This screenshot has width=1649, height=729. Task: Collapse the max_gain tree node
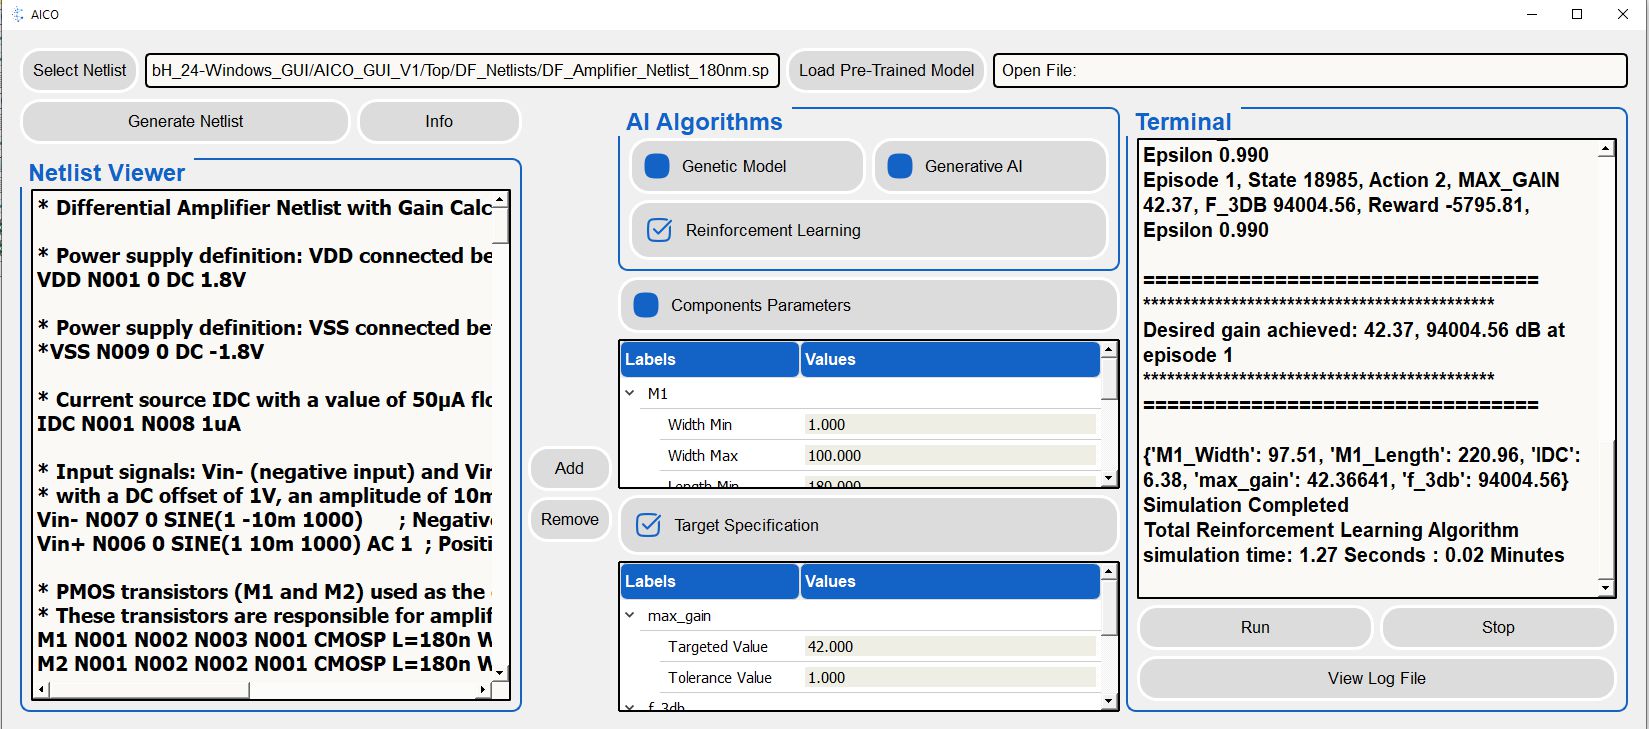click(x=630, y=615)
